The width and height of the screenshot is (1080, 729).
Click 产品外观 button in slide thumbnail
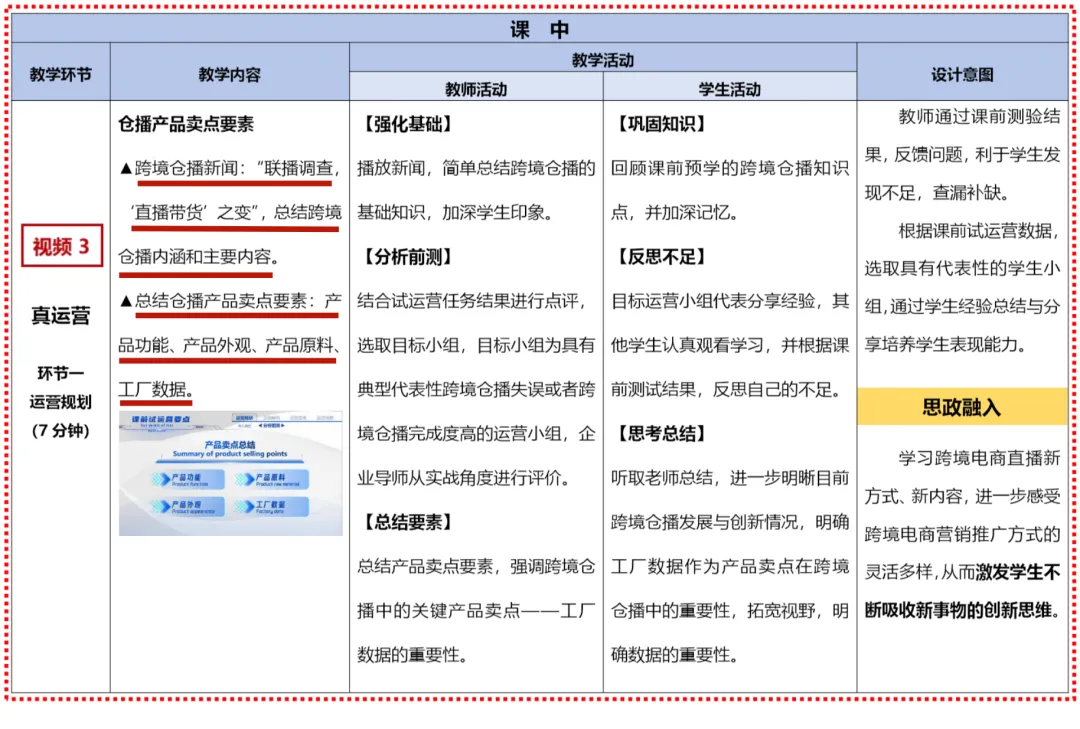click(188, 506)
